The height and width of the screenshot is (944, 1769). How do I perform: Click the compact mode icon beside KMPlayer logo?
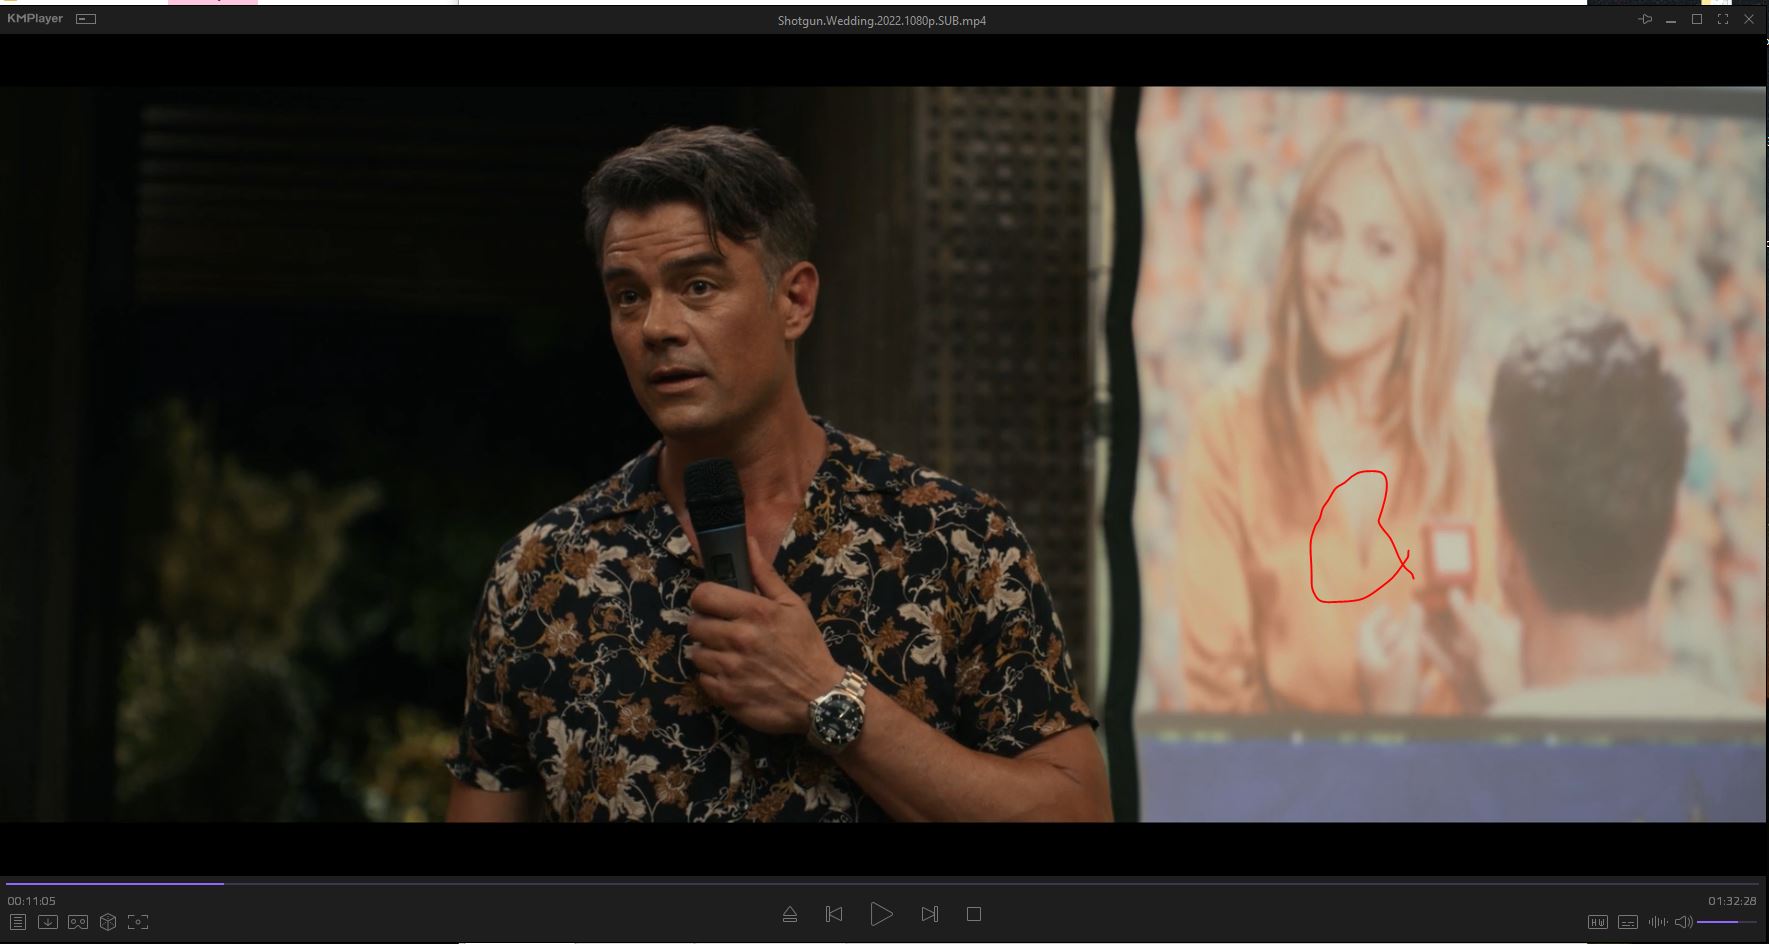[86, 19]
